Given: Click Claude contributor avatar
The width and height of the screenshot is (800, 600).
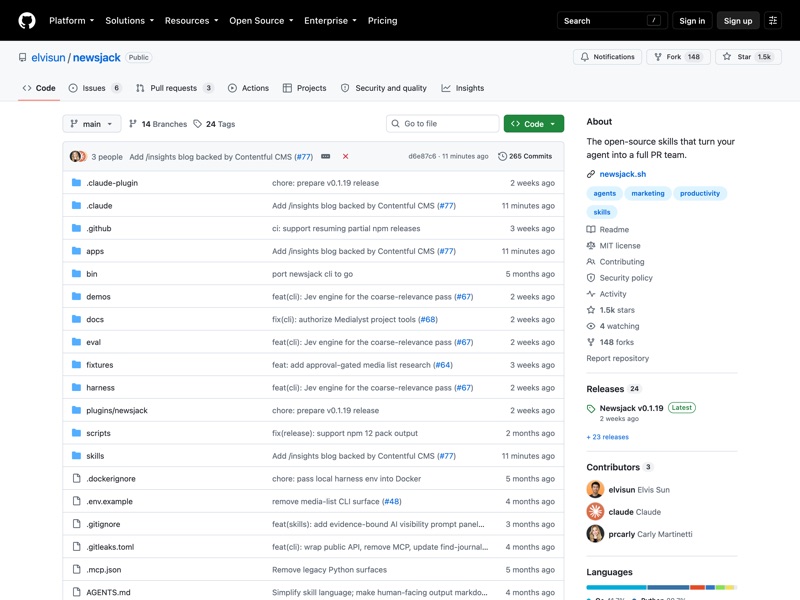Looking at the screenshot, I should [x=595, y=511].
